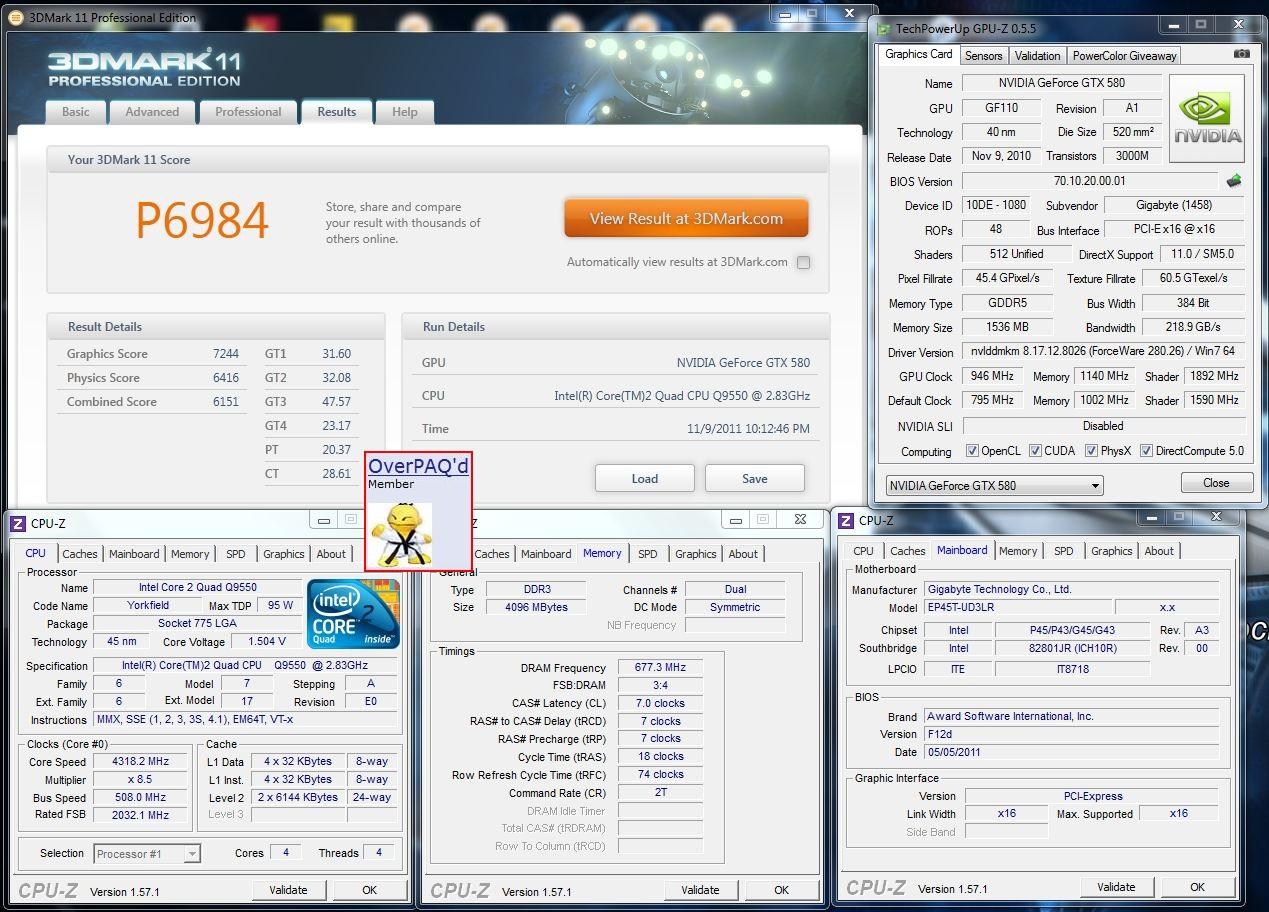Open Graphics tab in middle CPU-Z window

[x=696, y=554]
